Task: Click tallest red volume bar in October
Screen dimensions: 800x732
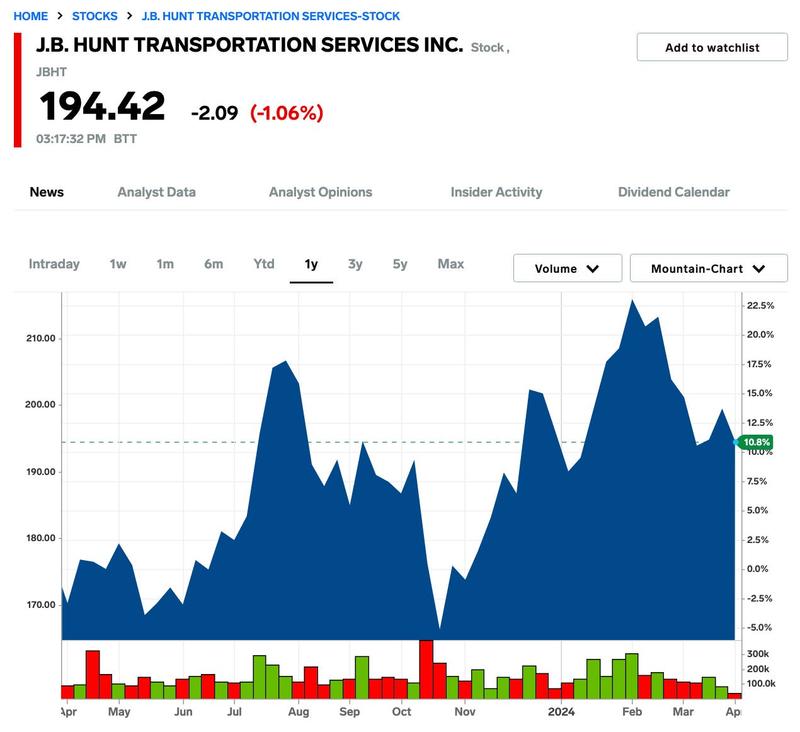Action: pyautogui.click(x=426, y=669)
